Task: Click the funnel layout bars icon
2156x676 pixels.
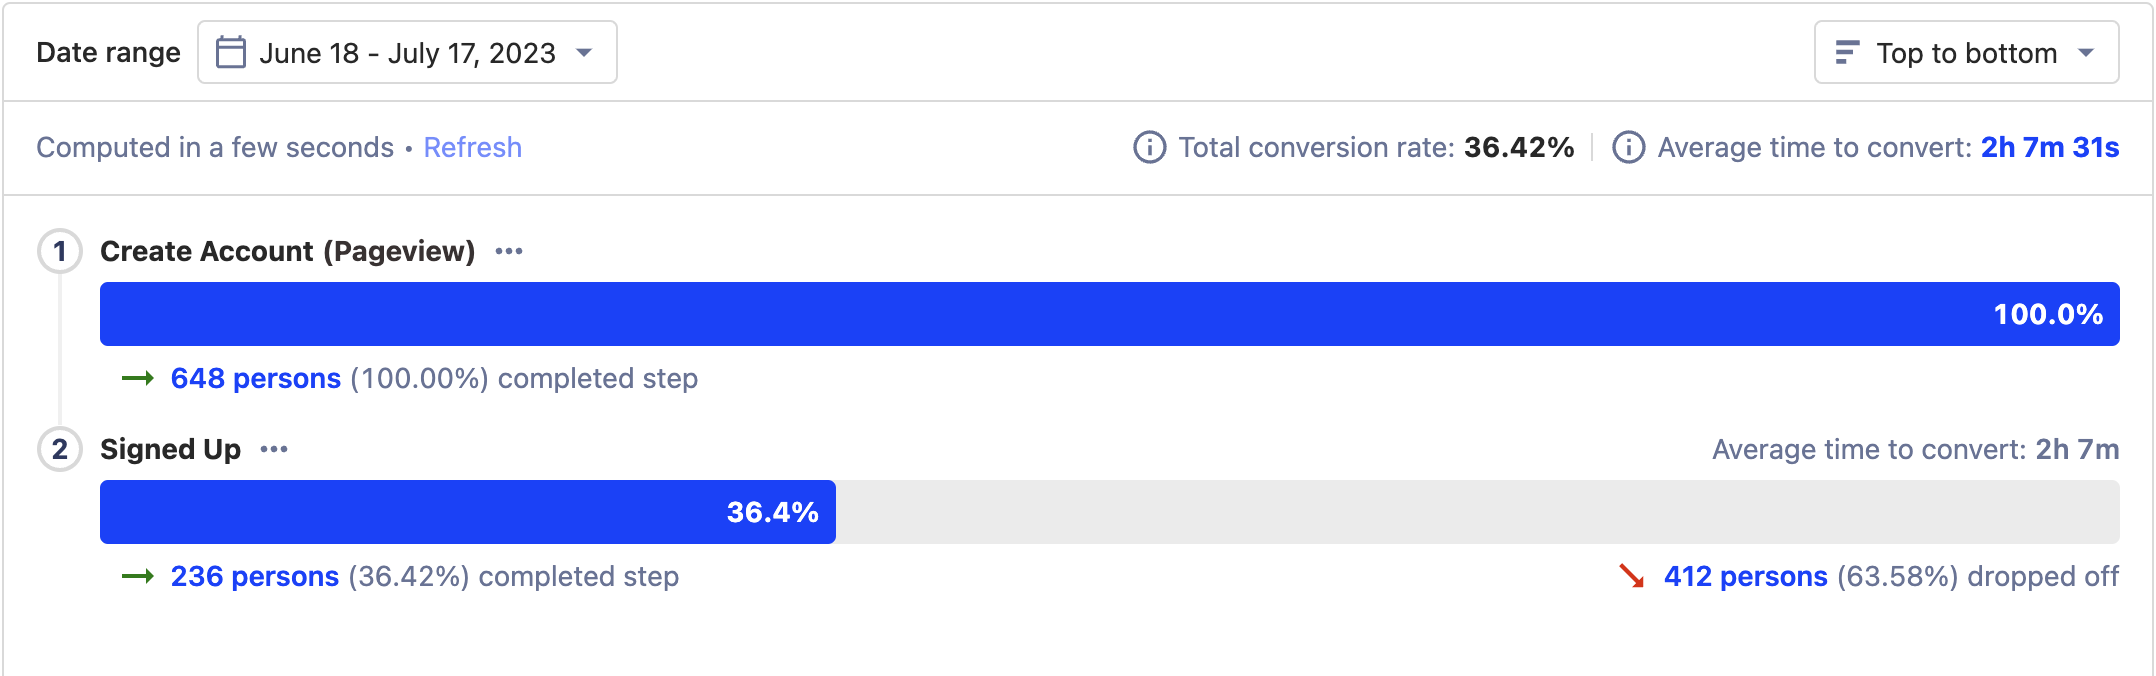Action: pos(1847,52)
